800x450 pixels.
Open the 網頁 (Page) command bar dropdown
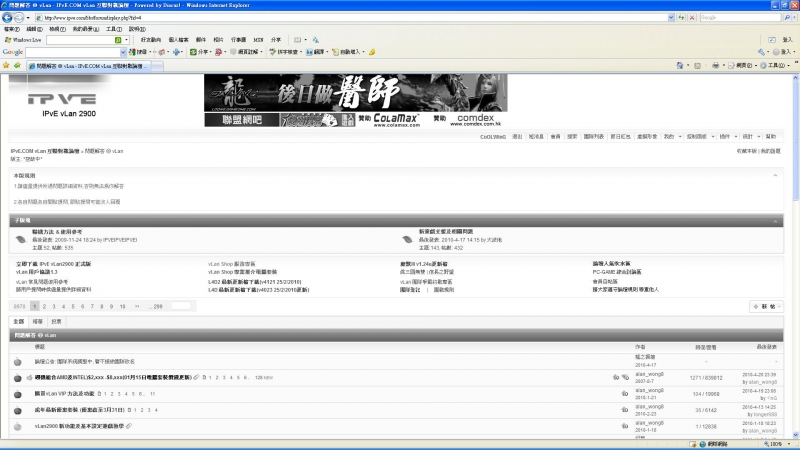(x=741, y=65)
